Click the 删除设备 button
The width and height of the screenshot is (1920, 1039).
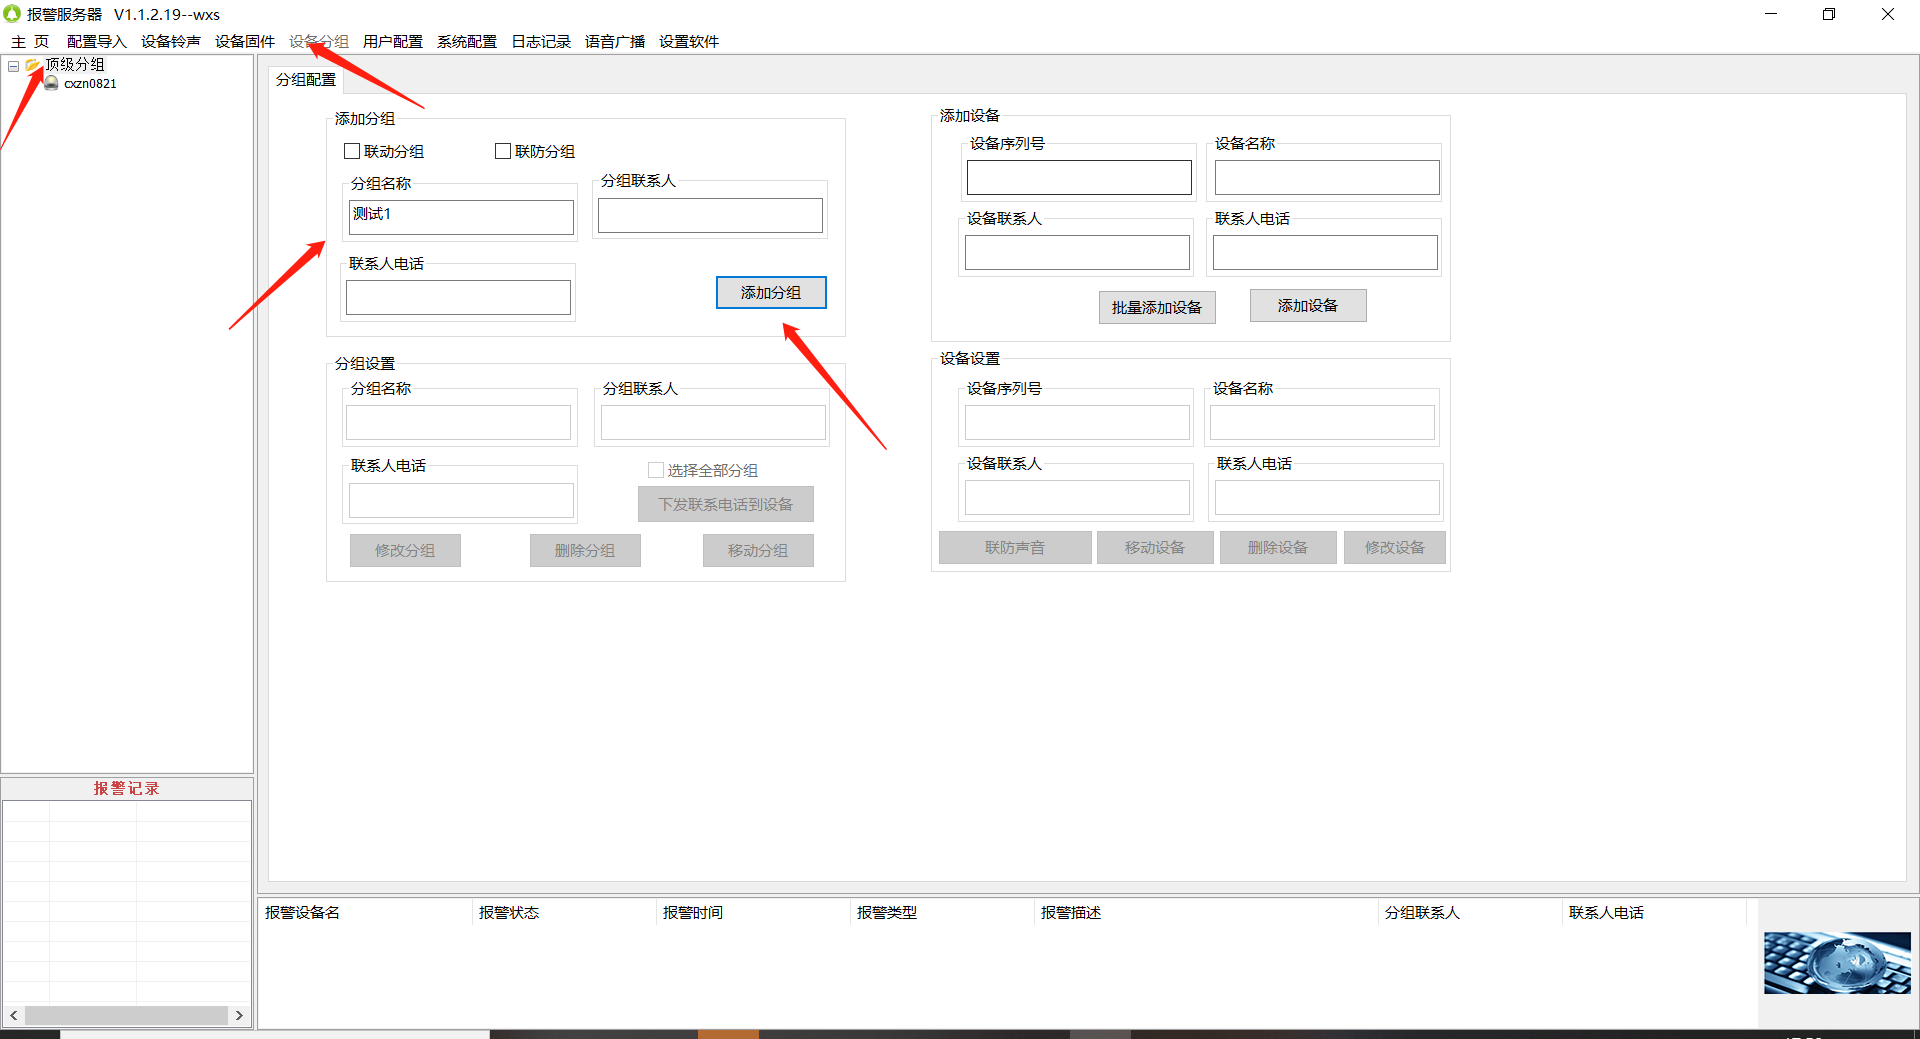tap(1278, 547)
